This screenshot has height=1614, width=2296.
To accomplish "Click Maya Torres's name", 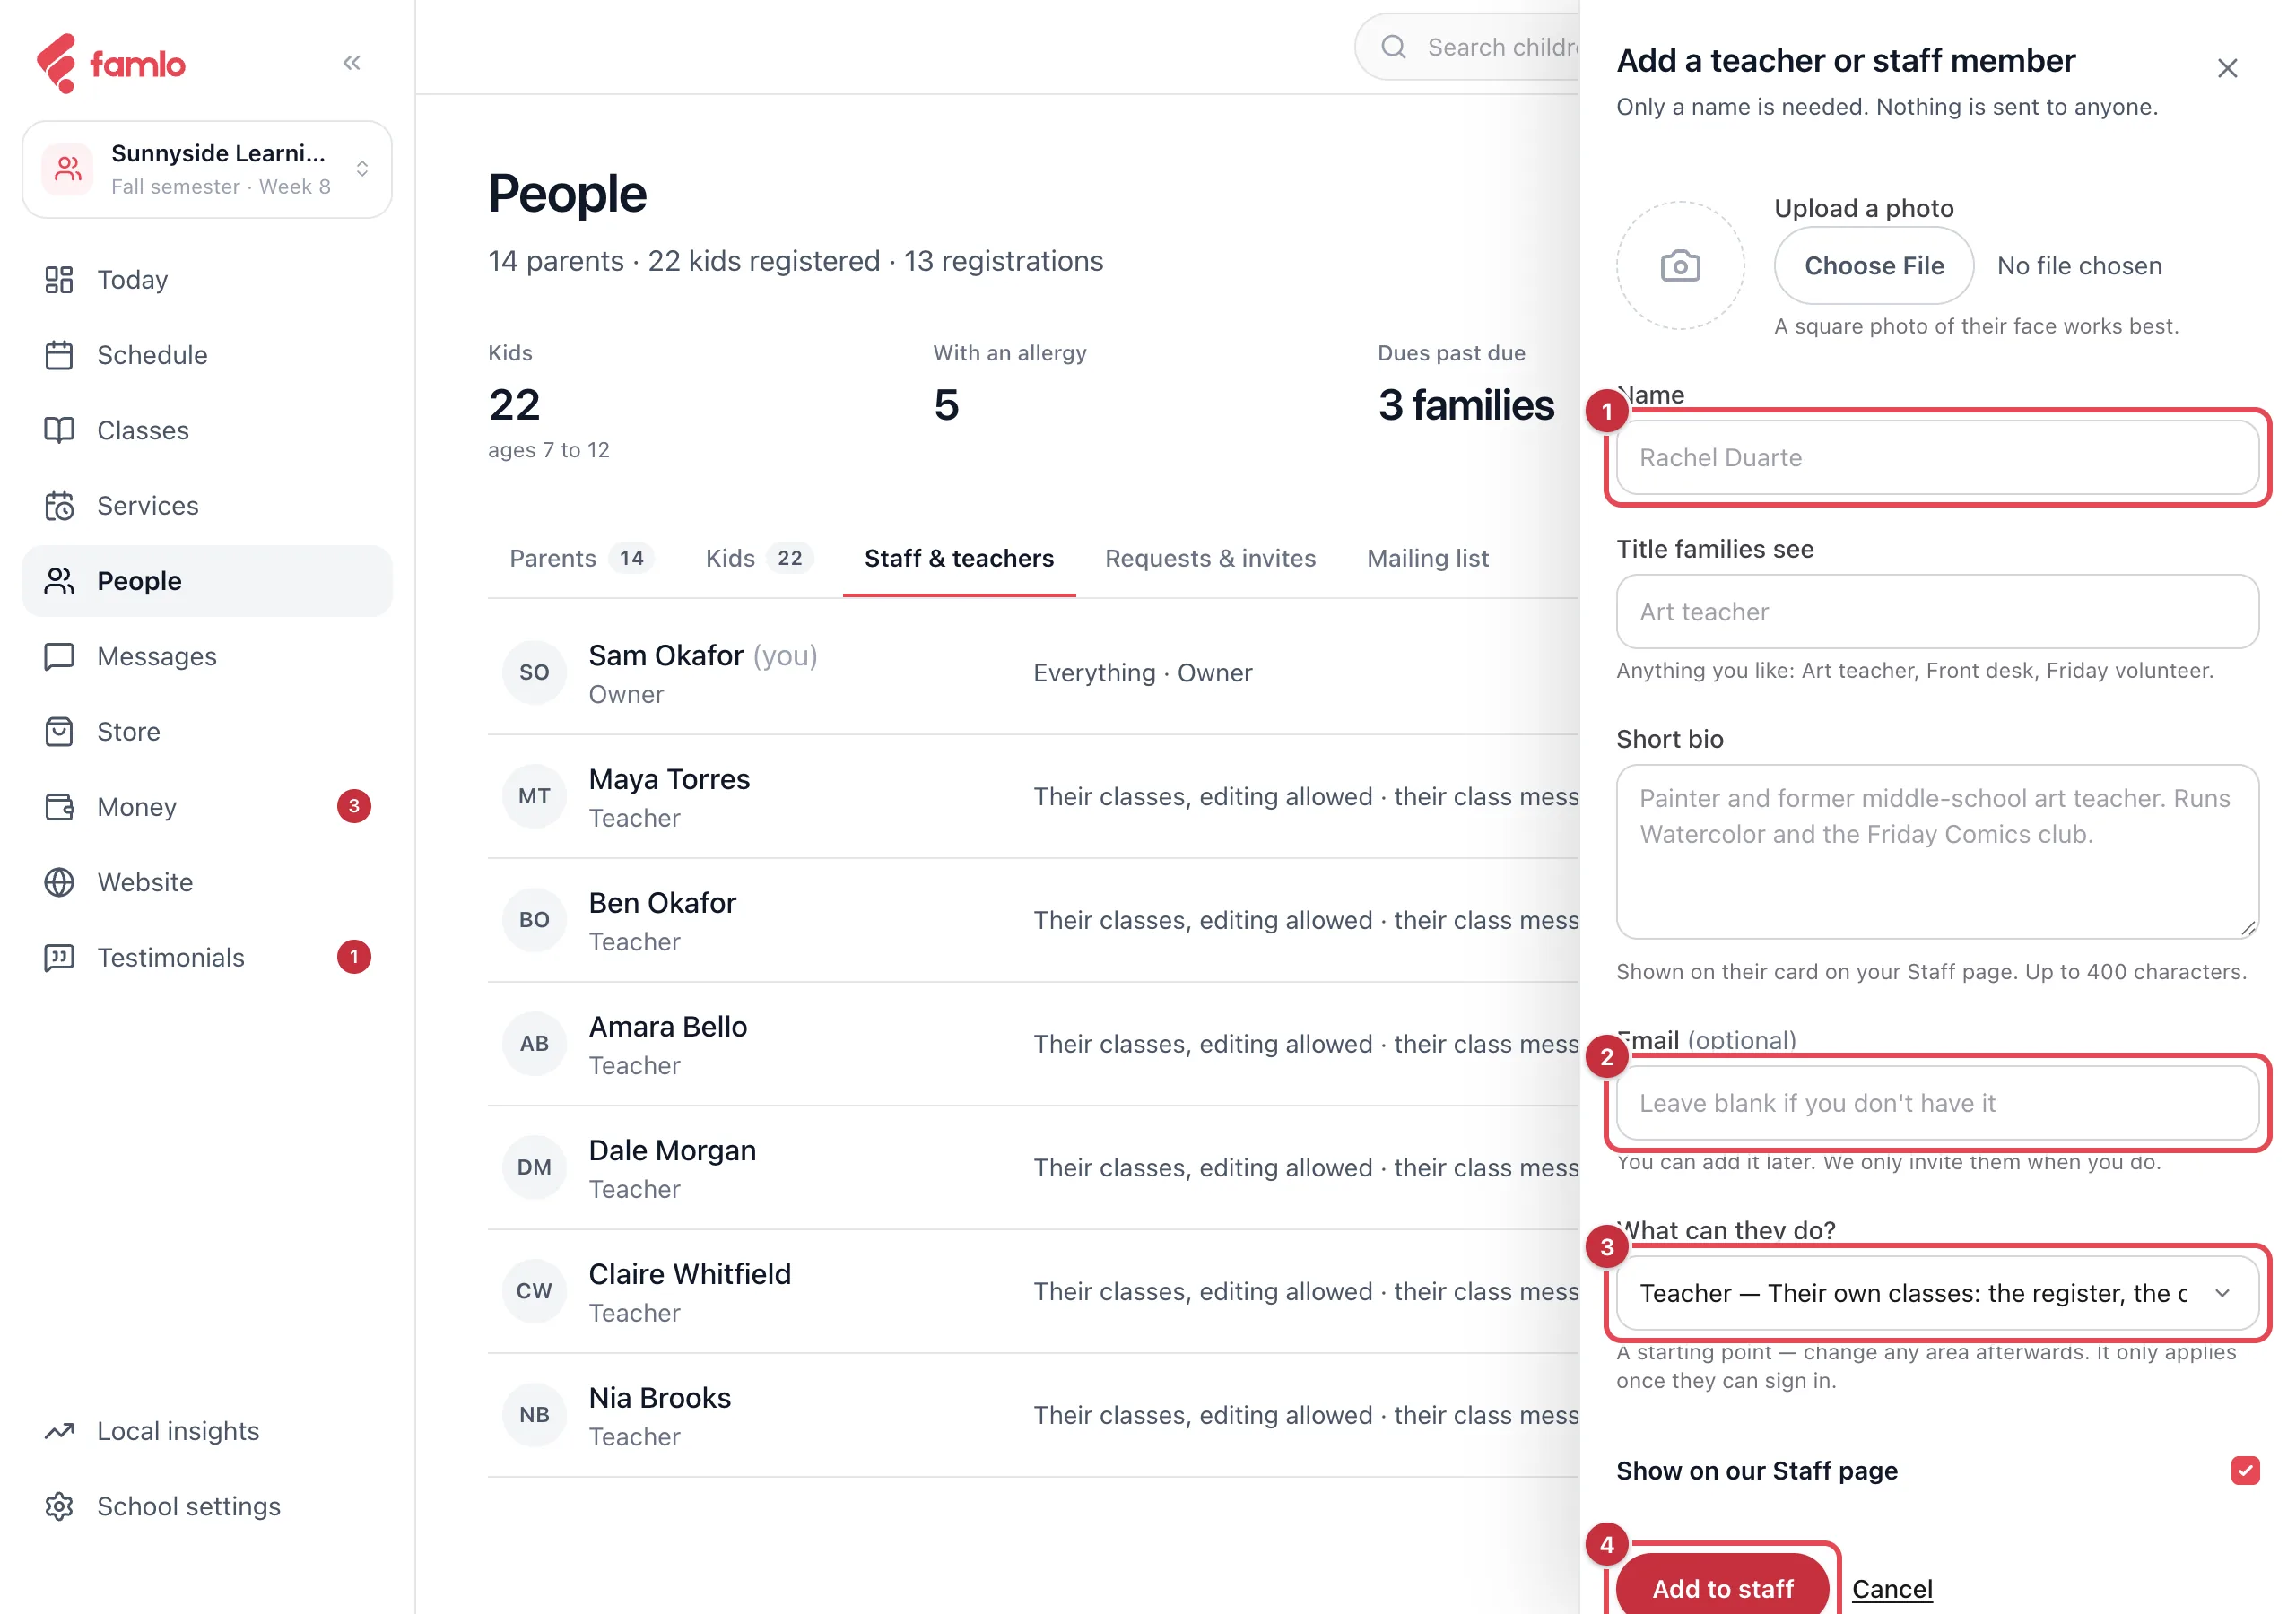I will pyautogui.click(x=669, y=779).
